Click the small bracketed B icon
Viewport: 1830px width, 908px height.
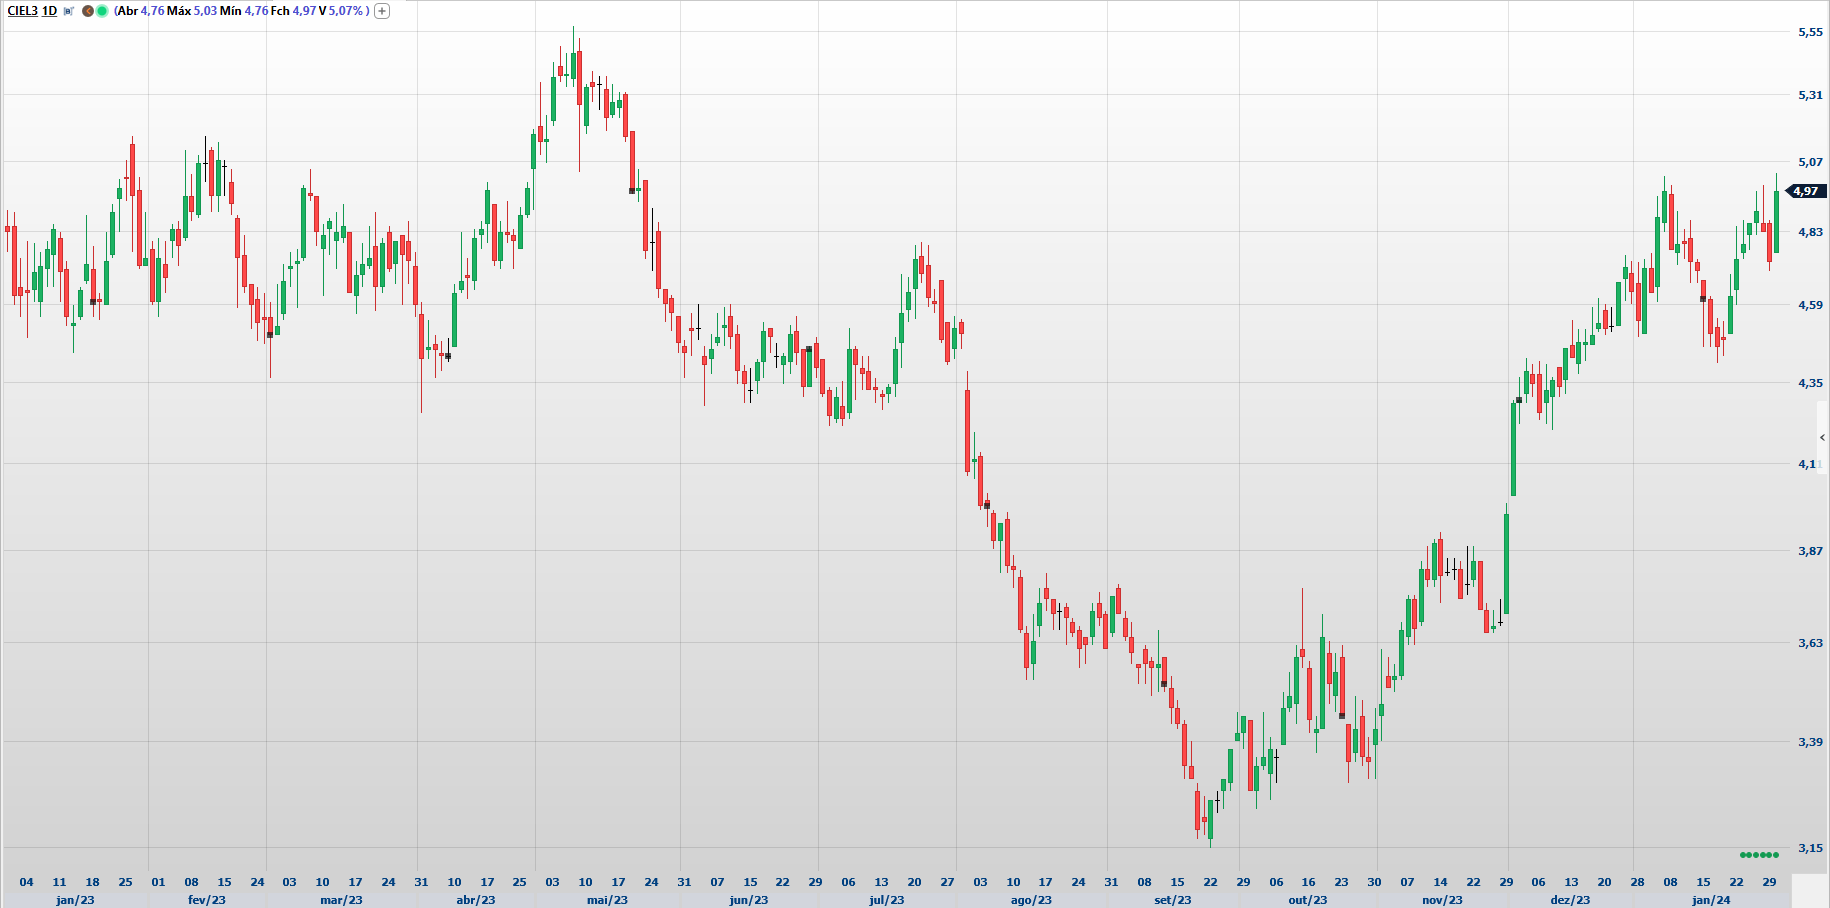click(68, 11)
